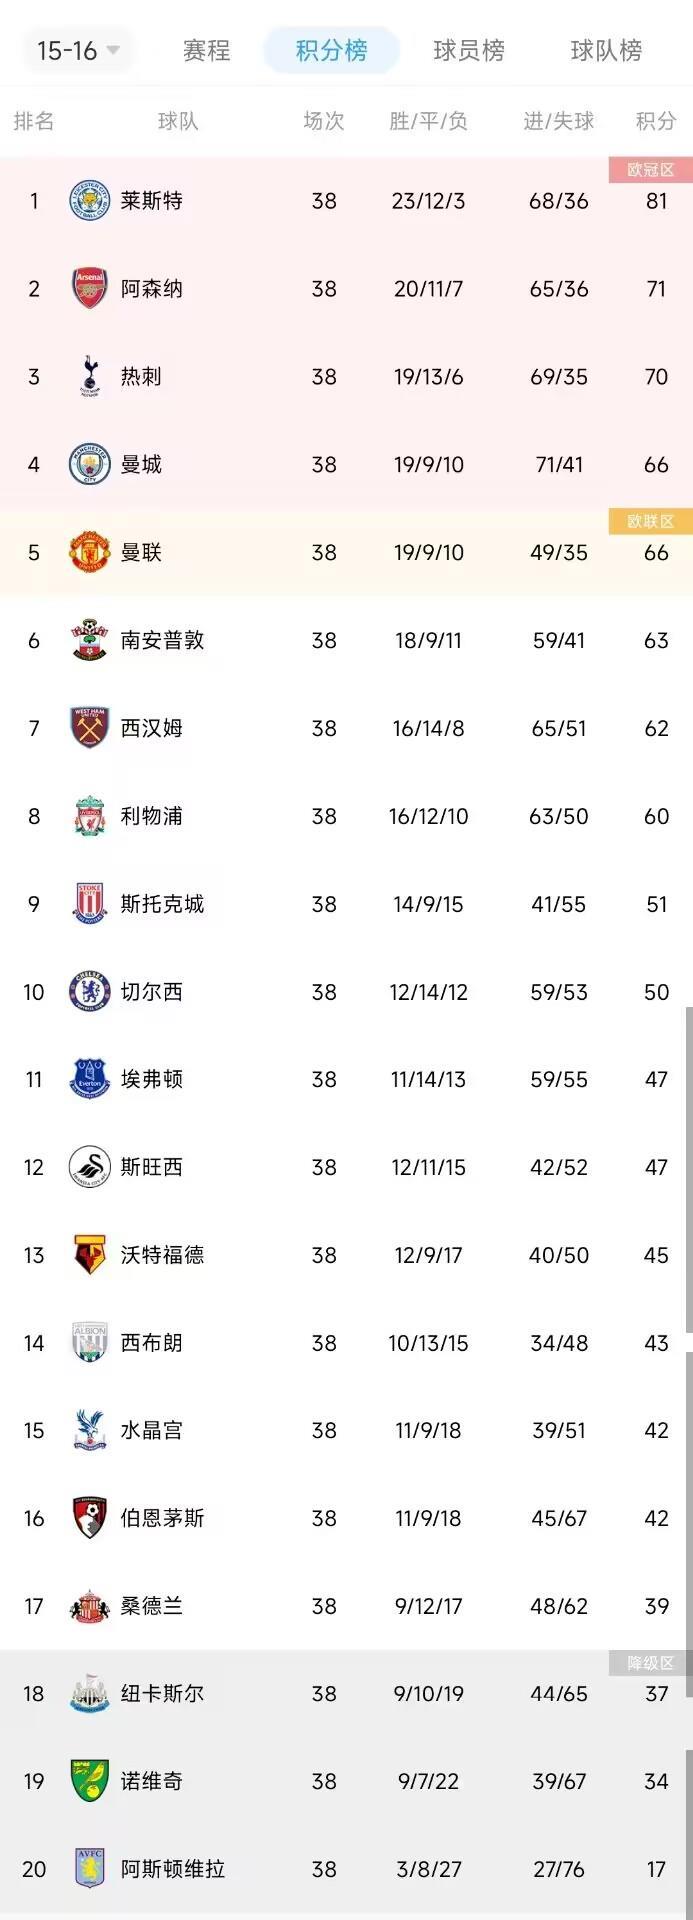Switch to the 赛程 tab
Screen dimensions: 693x1920
coord(206,50)
